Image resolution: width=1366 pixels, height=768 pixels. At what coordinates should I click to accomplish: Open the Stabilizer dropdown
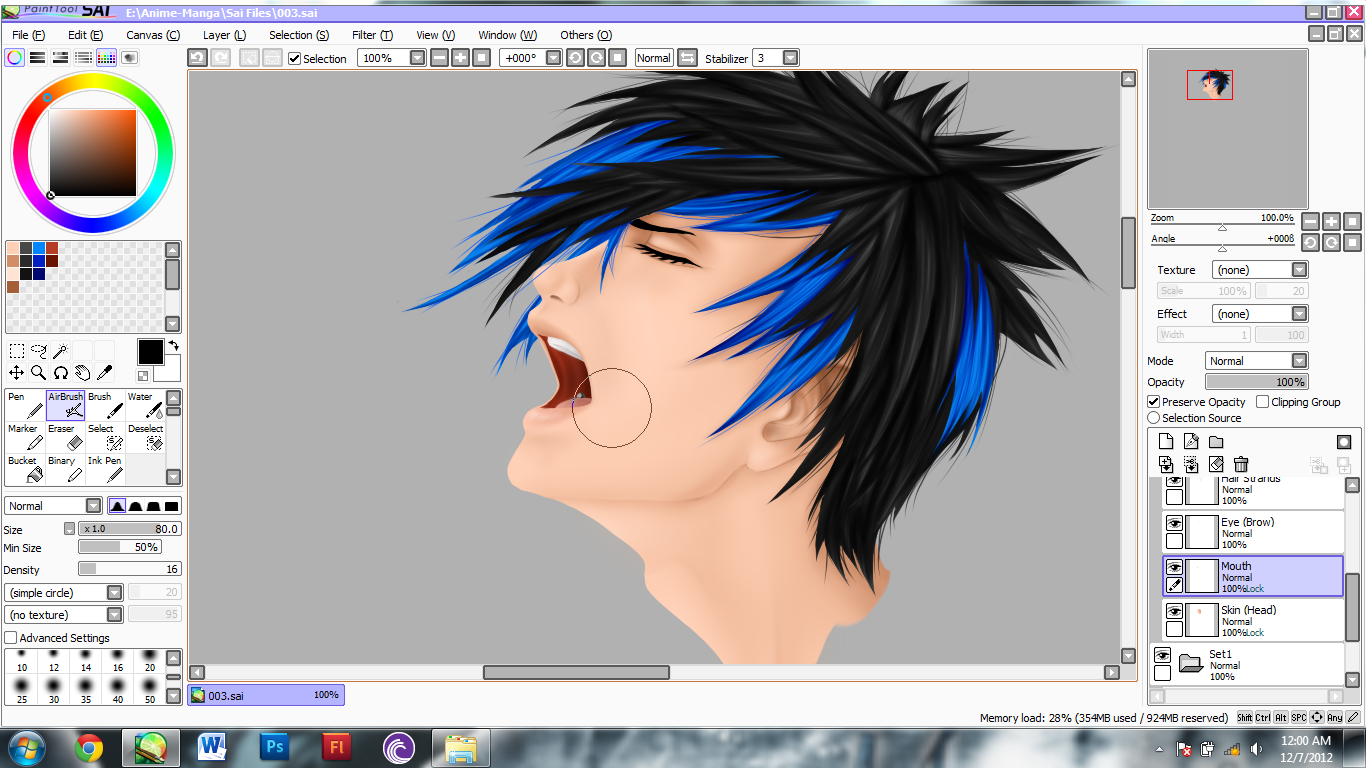pyautogui.click(x=791, y=58)
